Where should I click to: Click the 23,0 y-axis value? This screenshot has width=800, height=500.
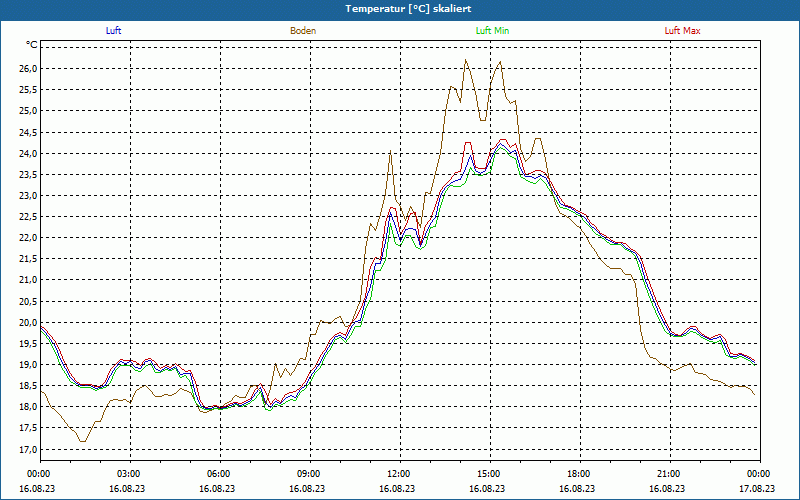click(x=28, y=196)
